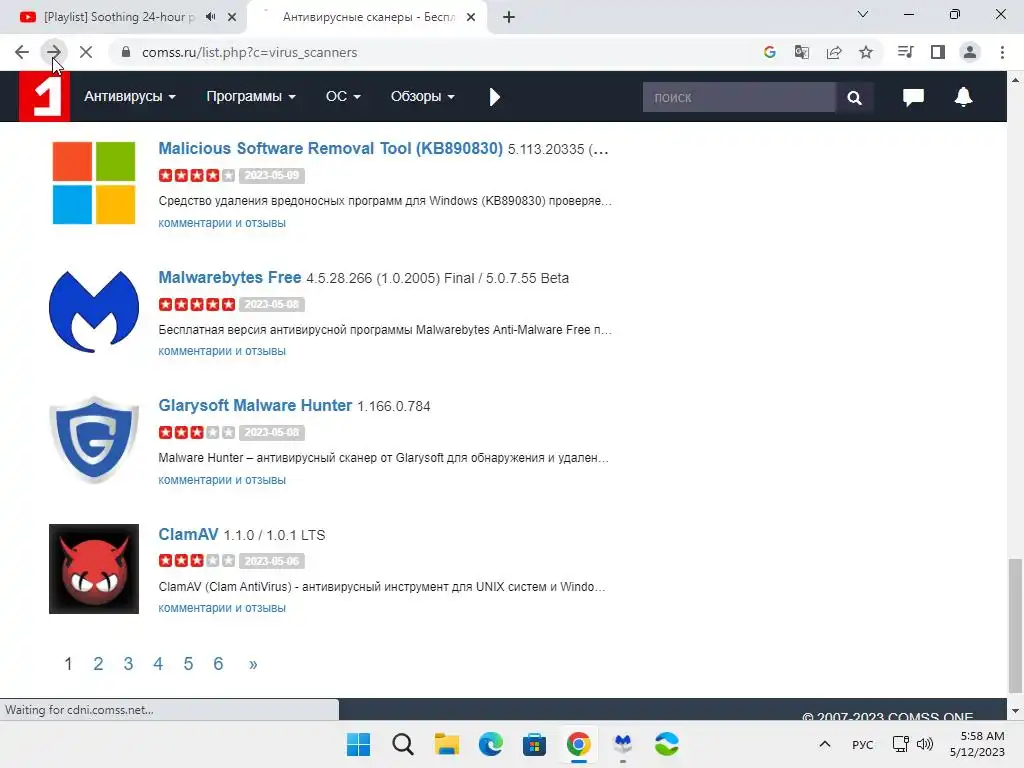1024x768 pixels.
Task: Open Malwarebytes Free link
Action: pos(230,277)
